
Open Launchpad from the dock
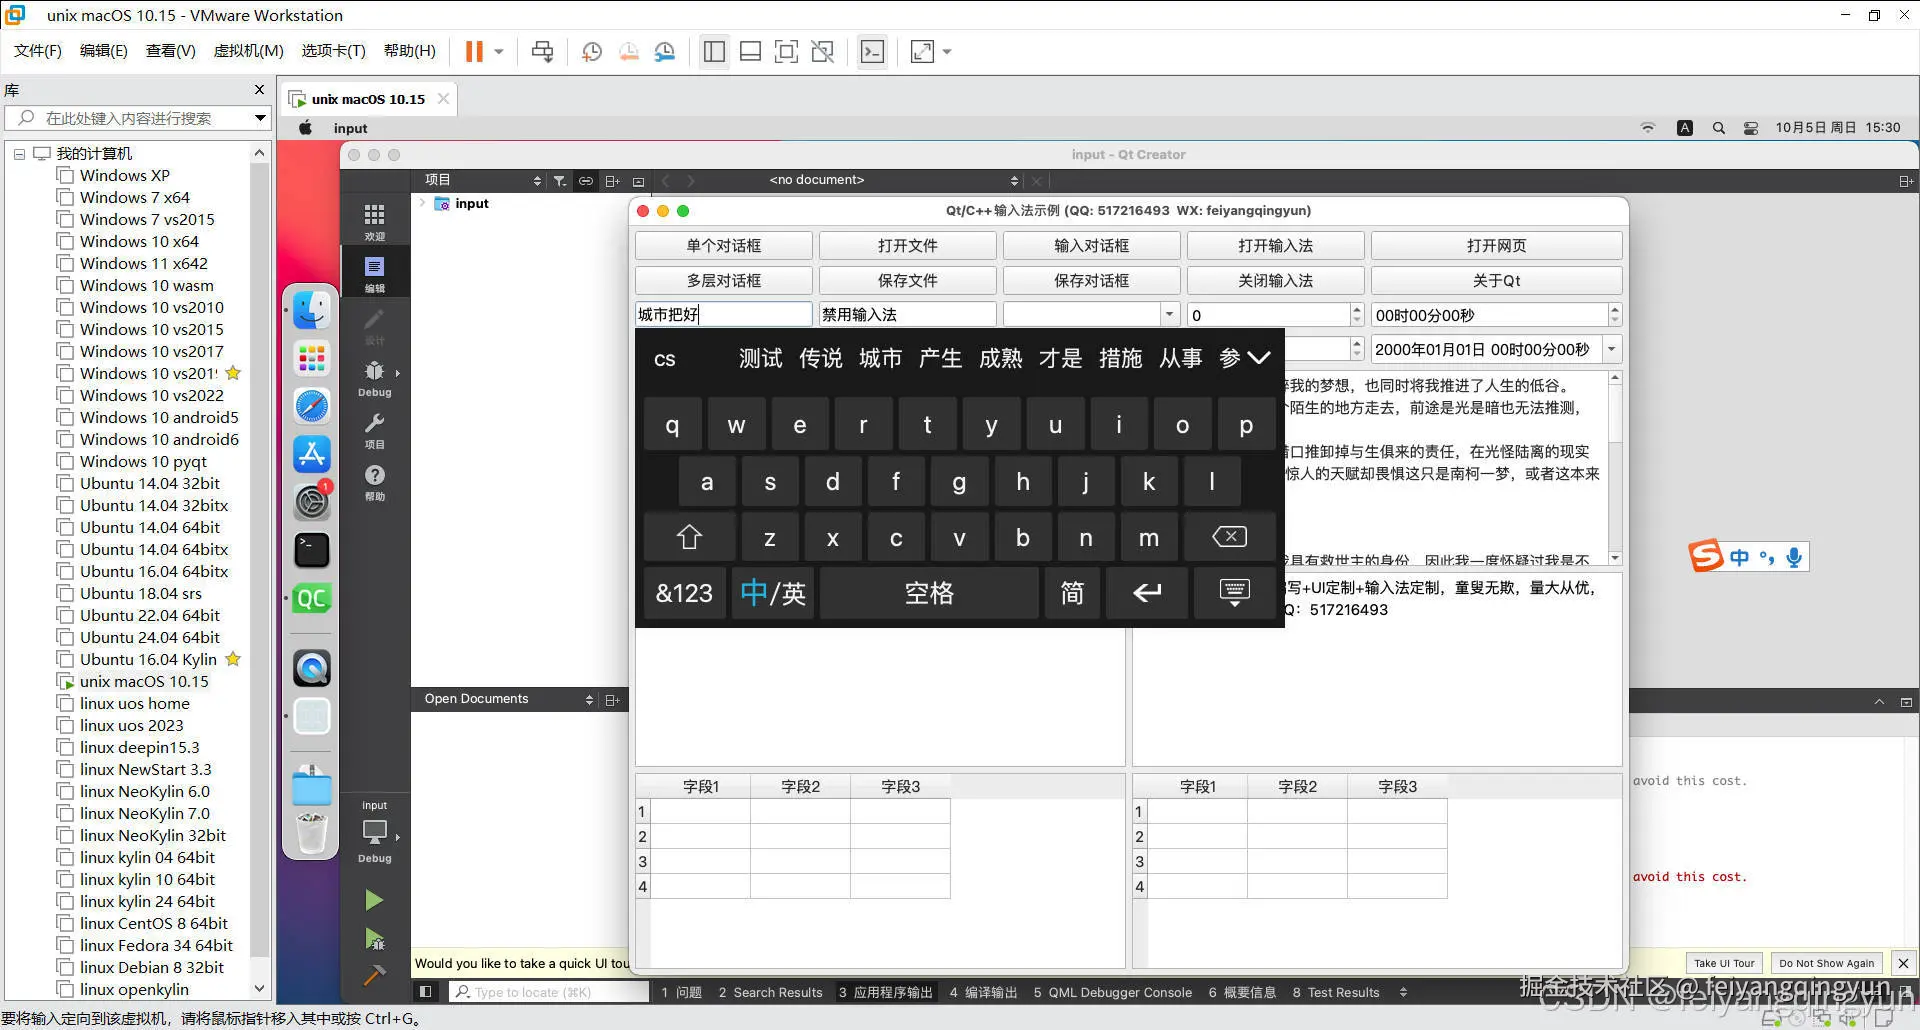(312, 358)
